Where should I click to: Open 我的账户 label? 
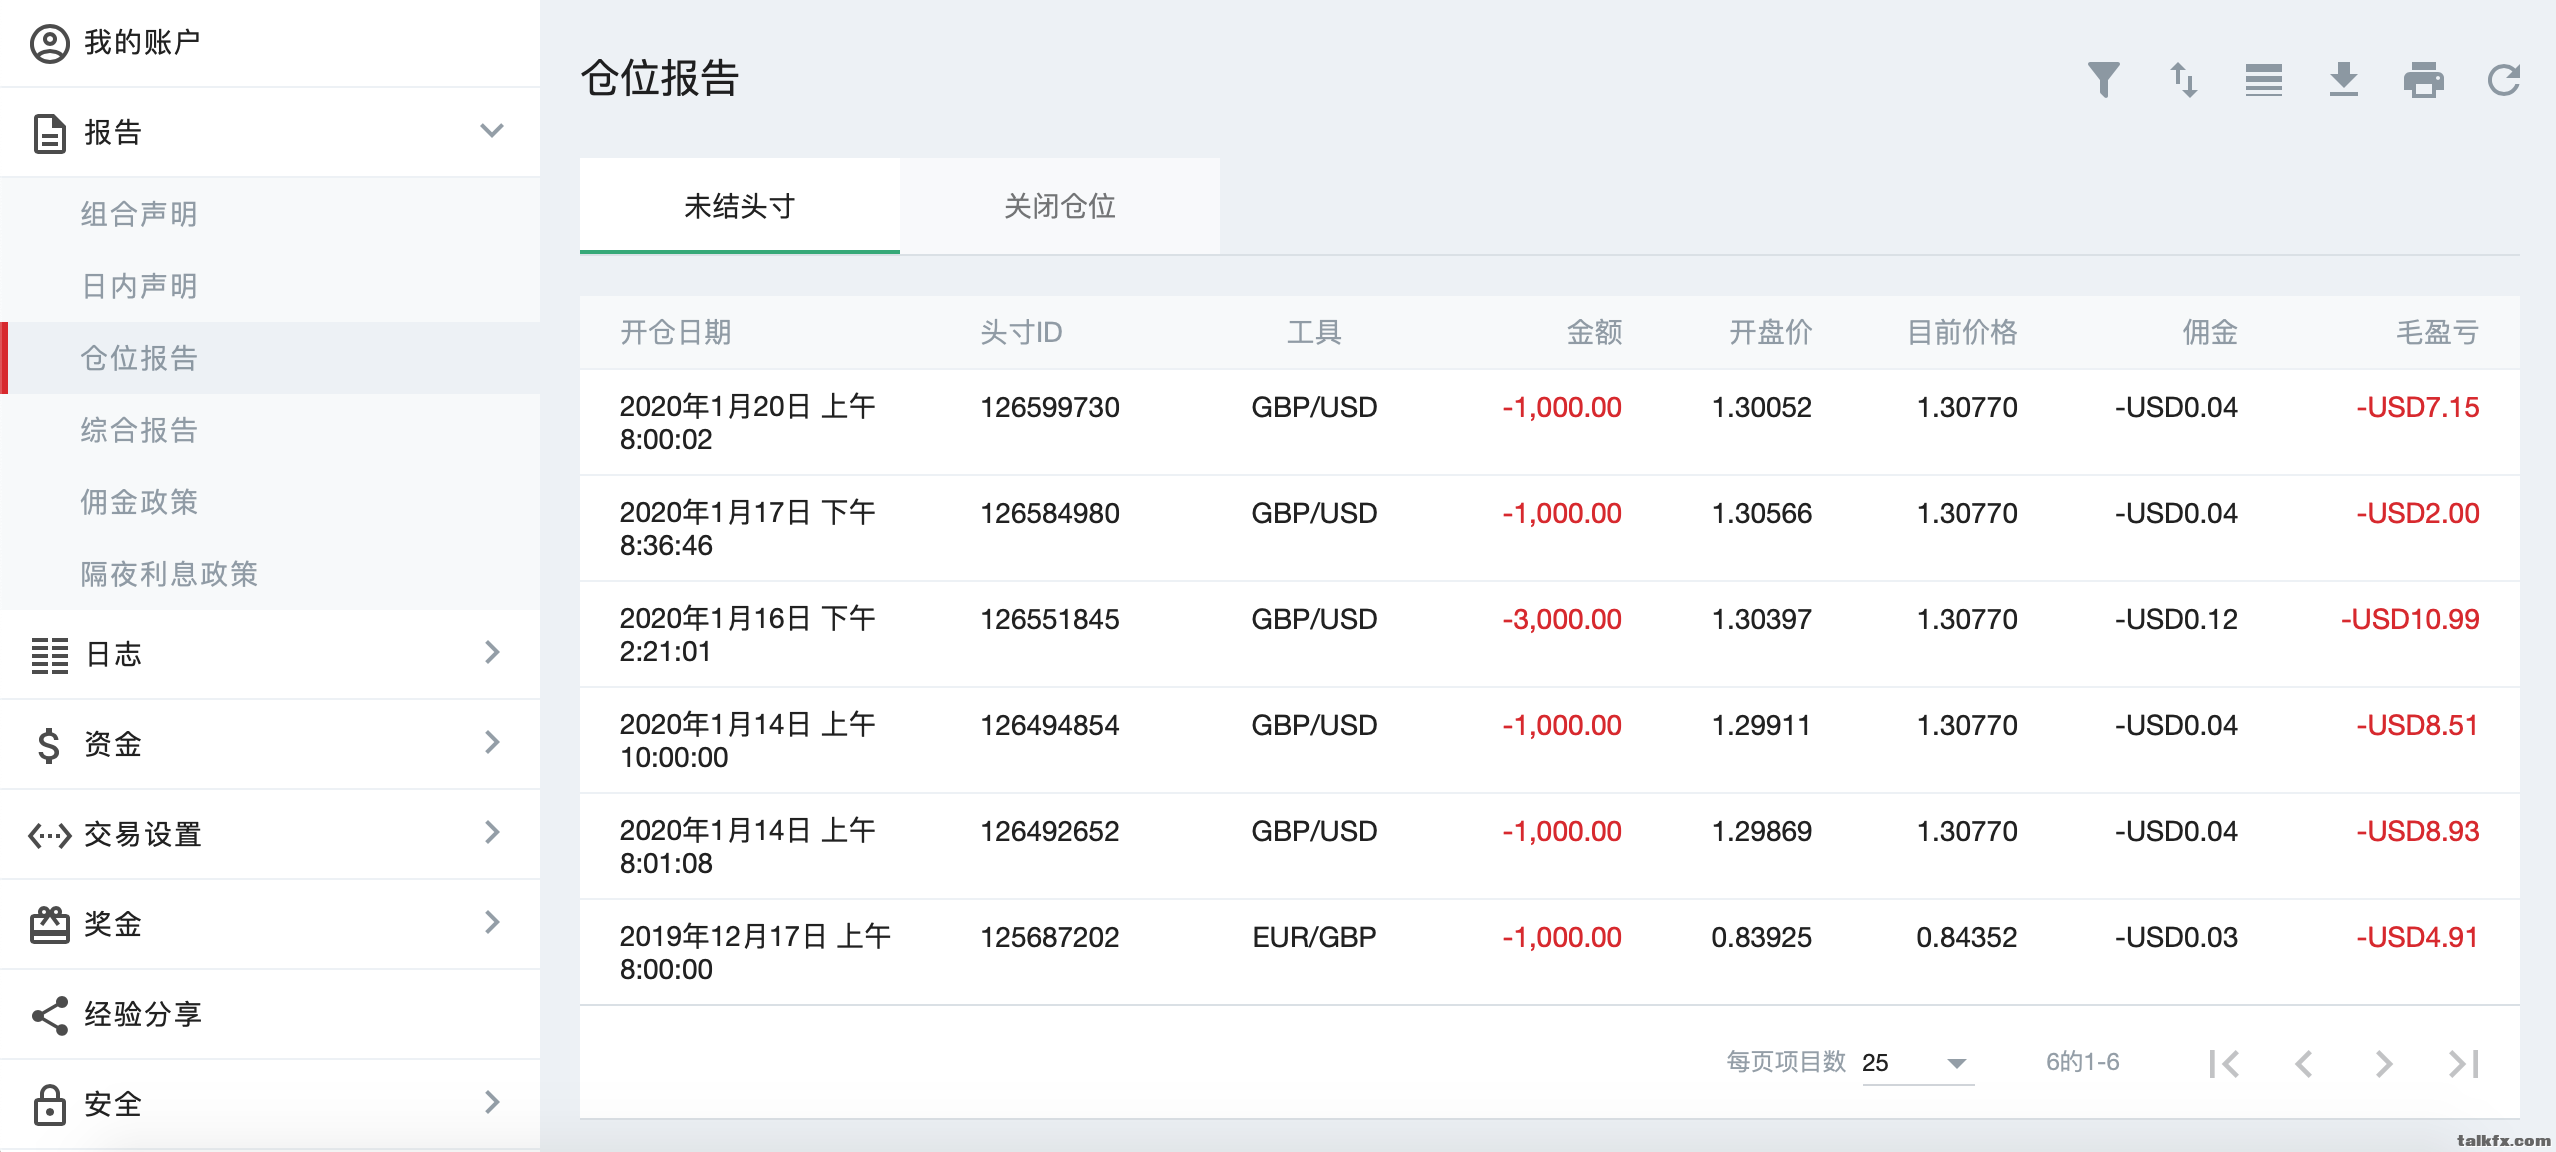click(x=142, y=43)
